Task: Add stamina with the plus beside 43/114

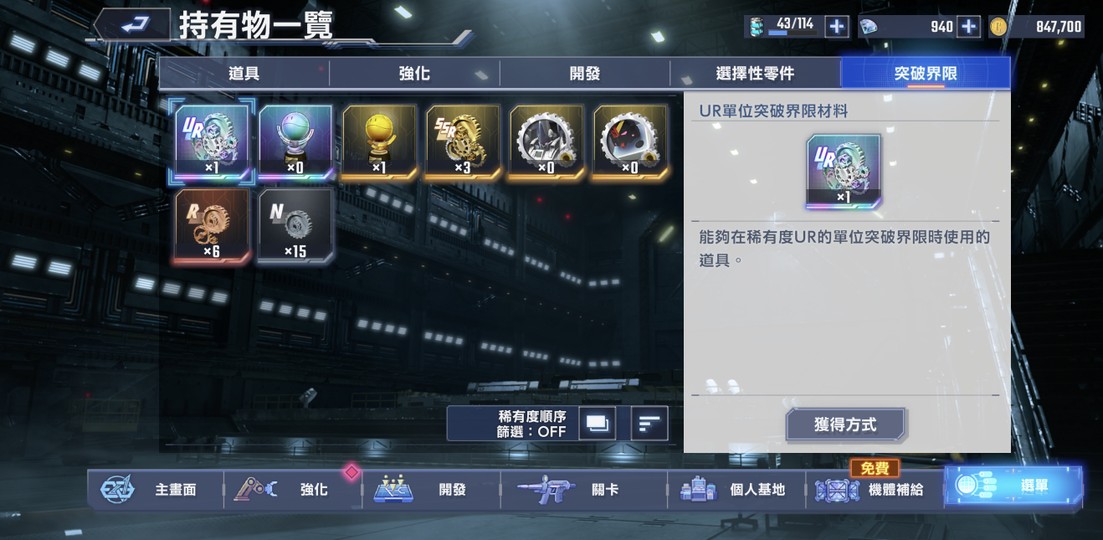Action: click(836, 27)
